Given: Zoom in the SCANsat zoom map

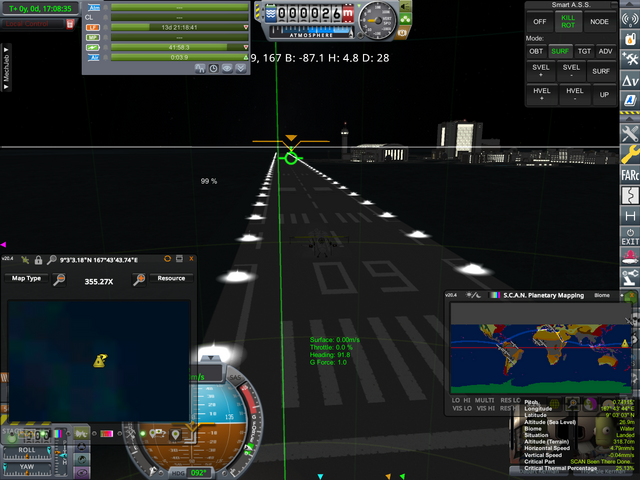Looking at the screenshot, I should [139, 279].
